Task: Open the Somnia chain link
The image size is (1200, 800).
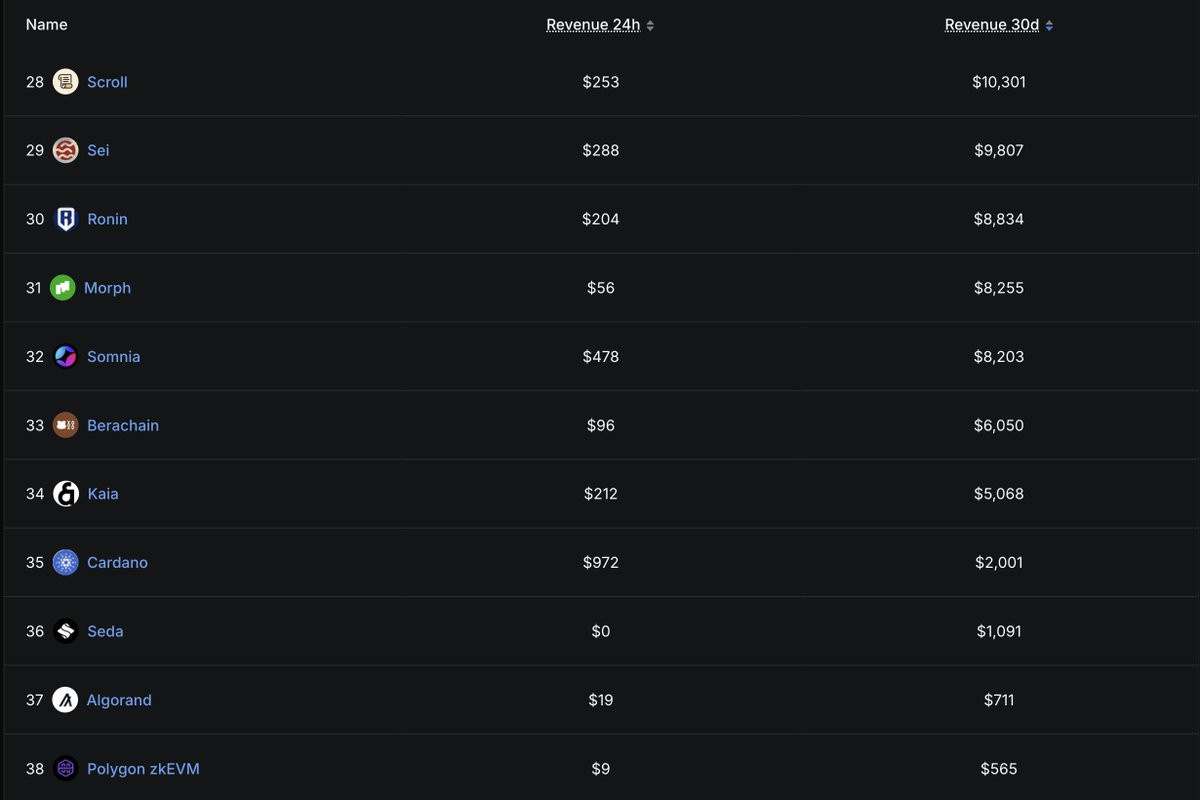Action: (113, 357)
